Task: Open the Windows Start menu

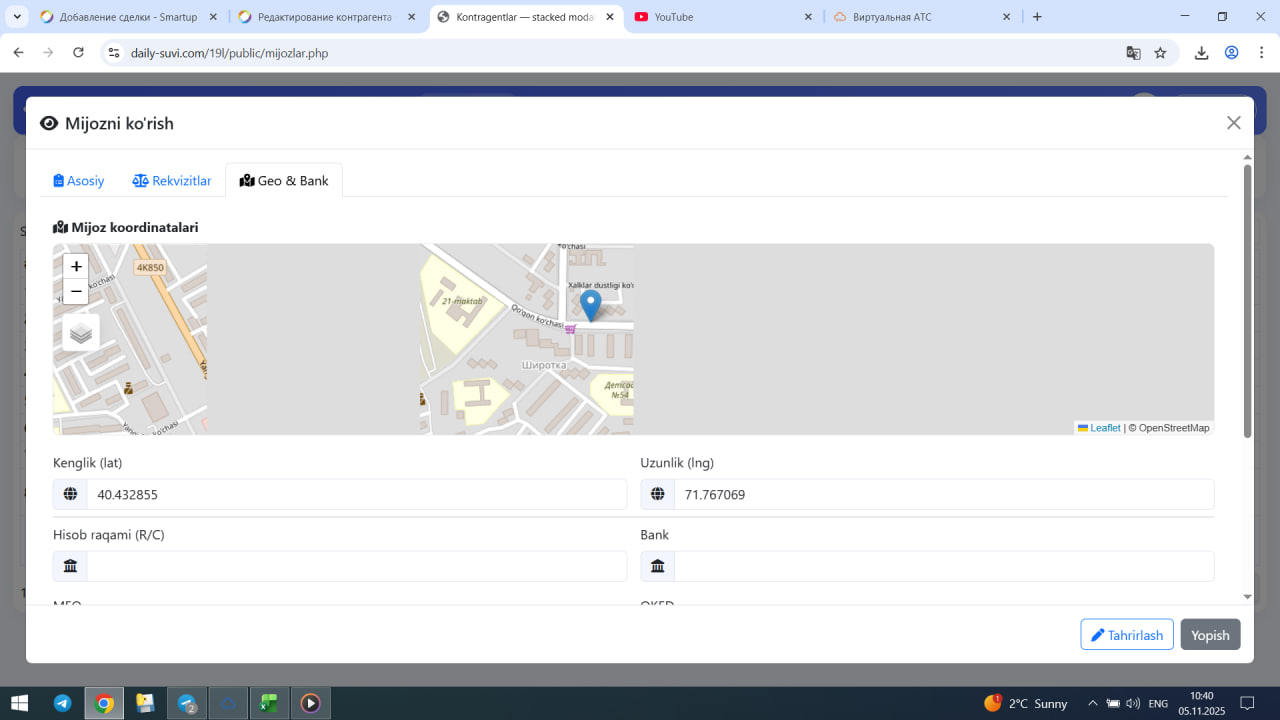Action: pyautogui.click(x=19, y=703)
